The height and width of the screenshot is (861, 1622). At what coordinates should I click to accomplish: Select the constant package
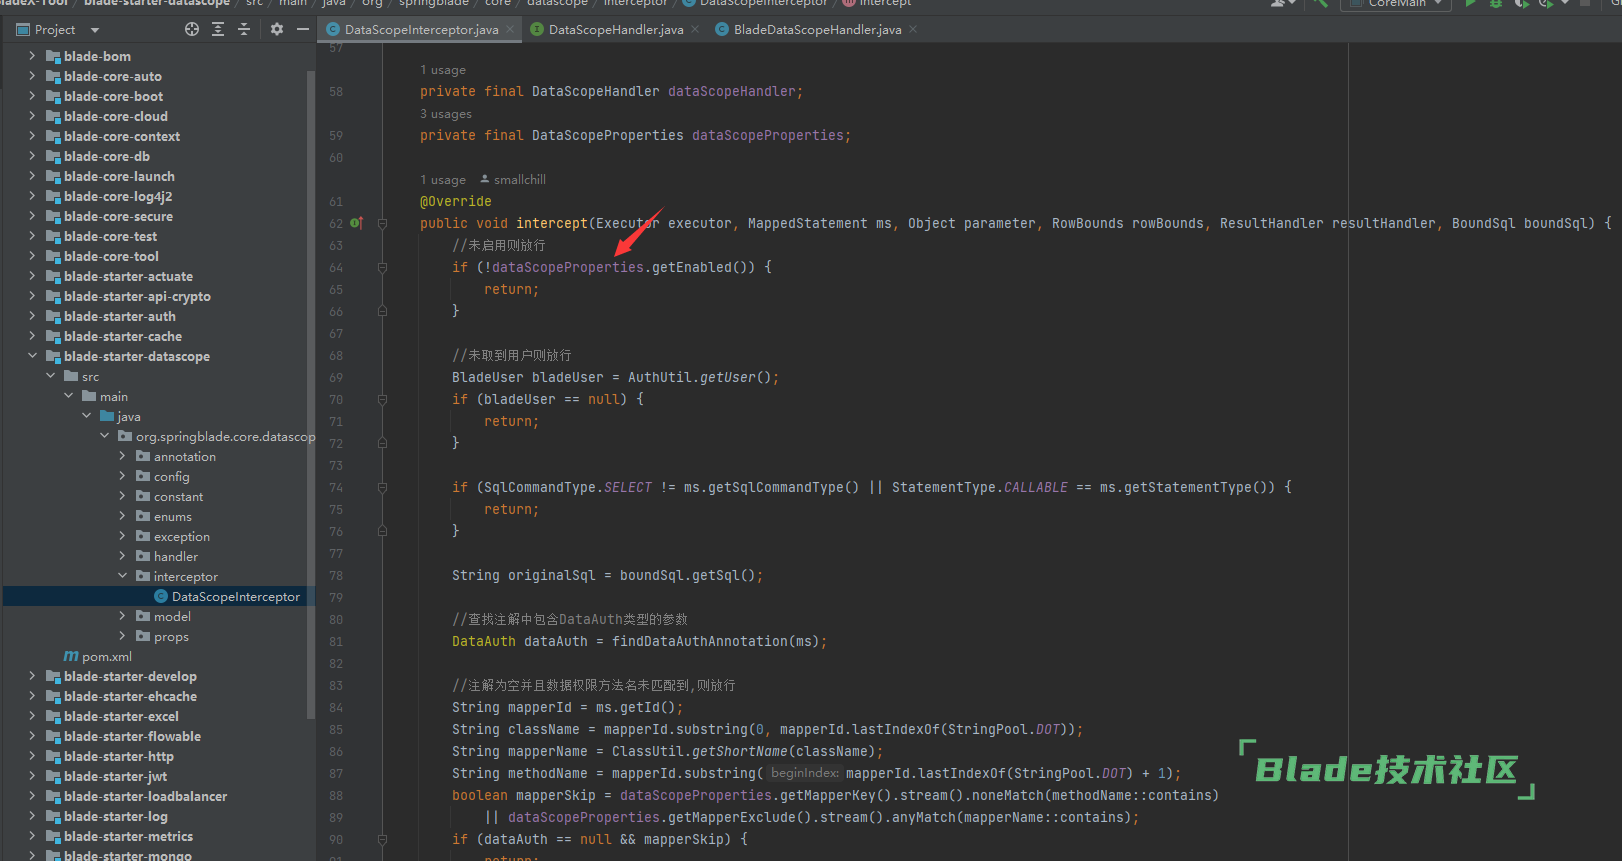pos(178,497)
